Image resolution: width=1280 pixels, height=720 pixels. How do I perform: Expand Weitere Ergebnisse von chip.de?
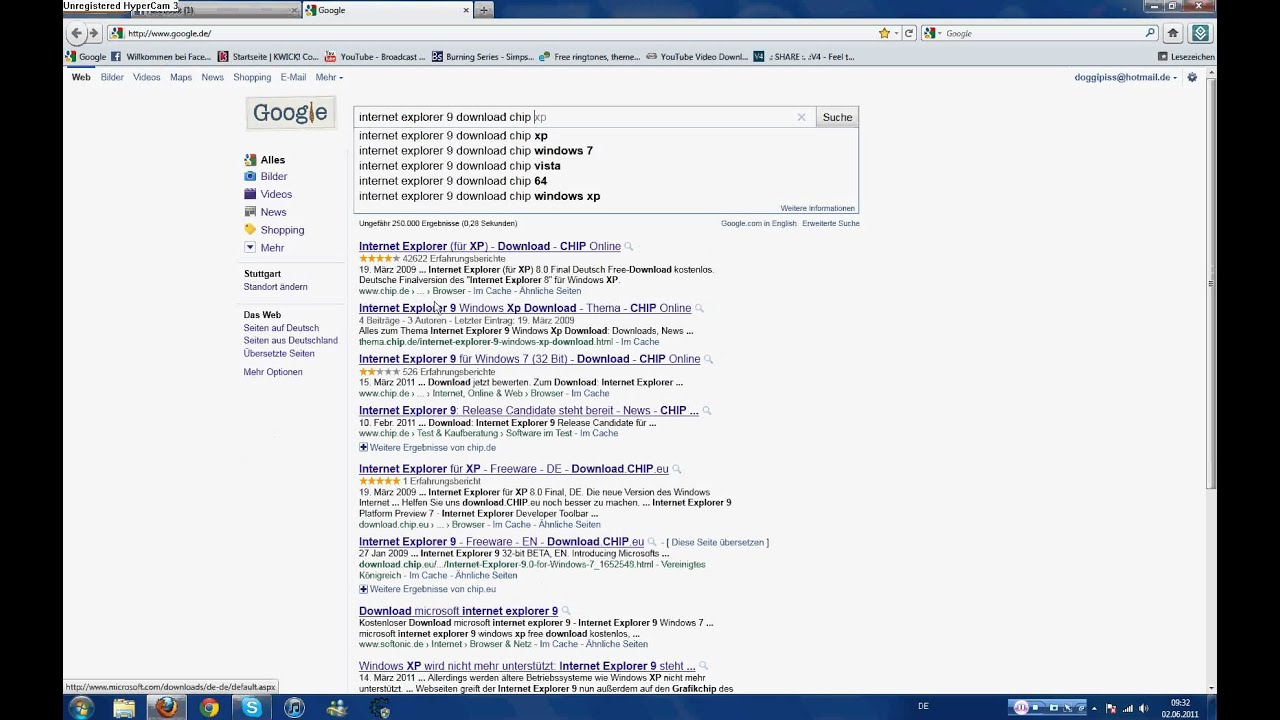(x=427, y=448)
